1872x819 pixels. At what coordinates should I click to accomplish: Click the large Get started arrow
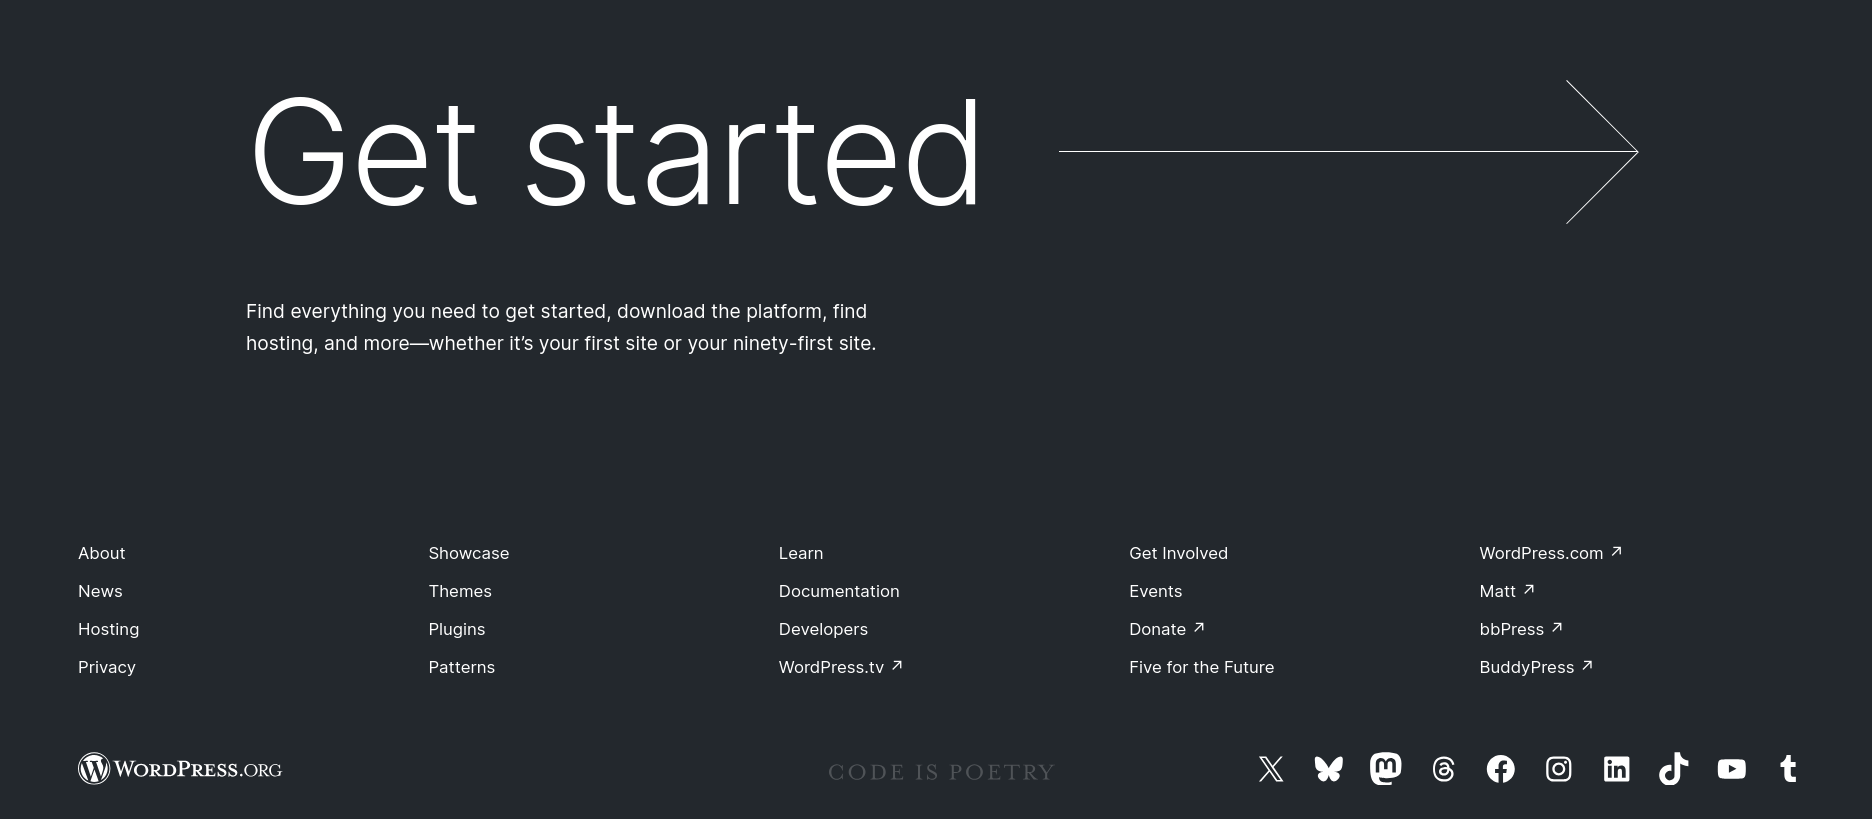tap(1347, 152)
